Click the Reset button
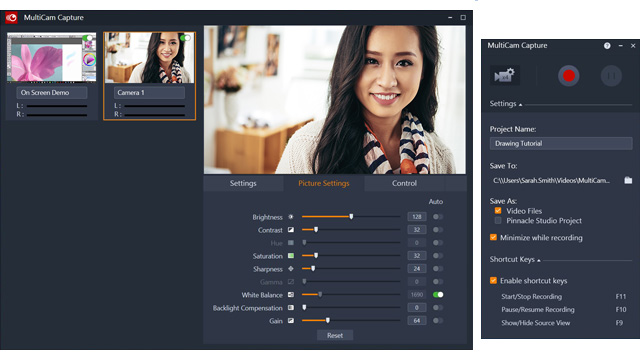The image size is (640, 360). point(335,336)
